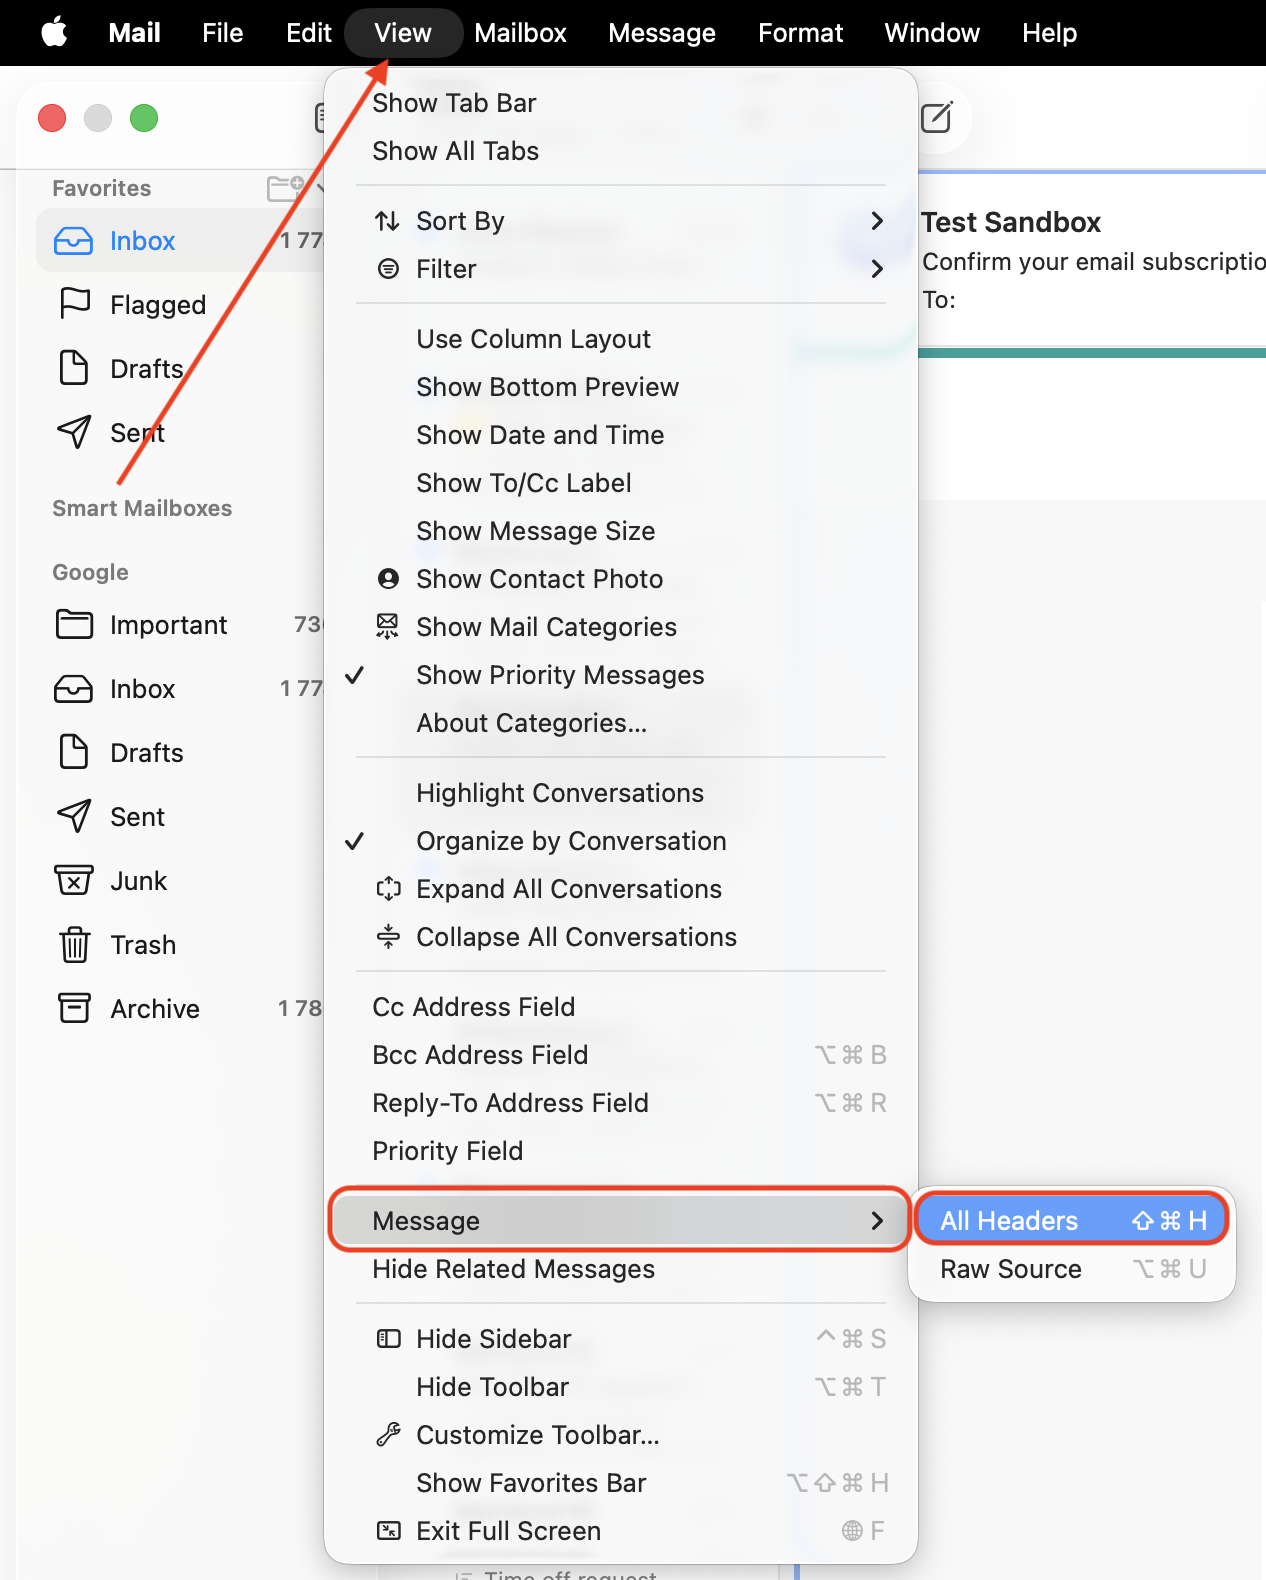Click the Flagged flag icon

click(x=75, y=304)
